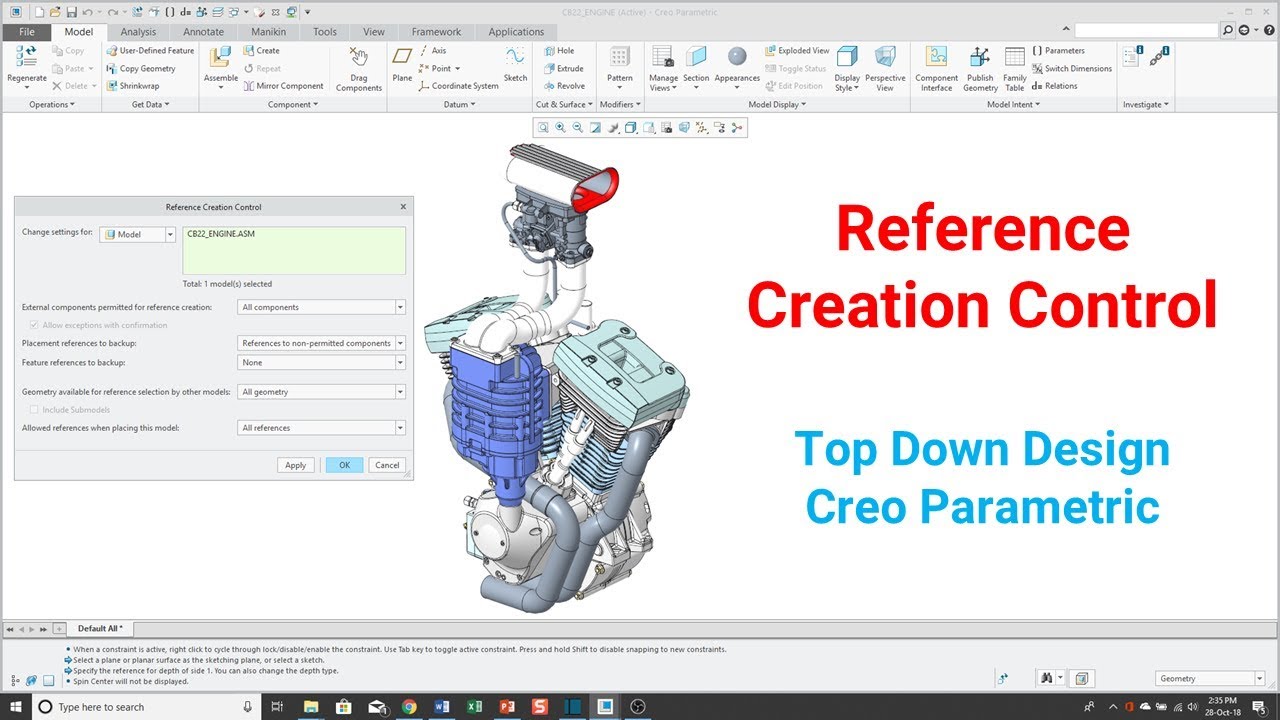The width and height of the screenshot is (1280, 720).
Task: Activate the Extrude tool
Action: (x=563, y=69)
